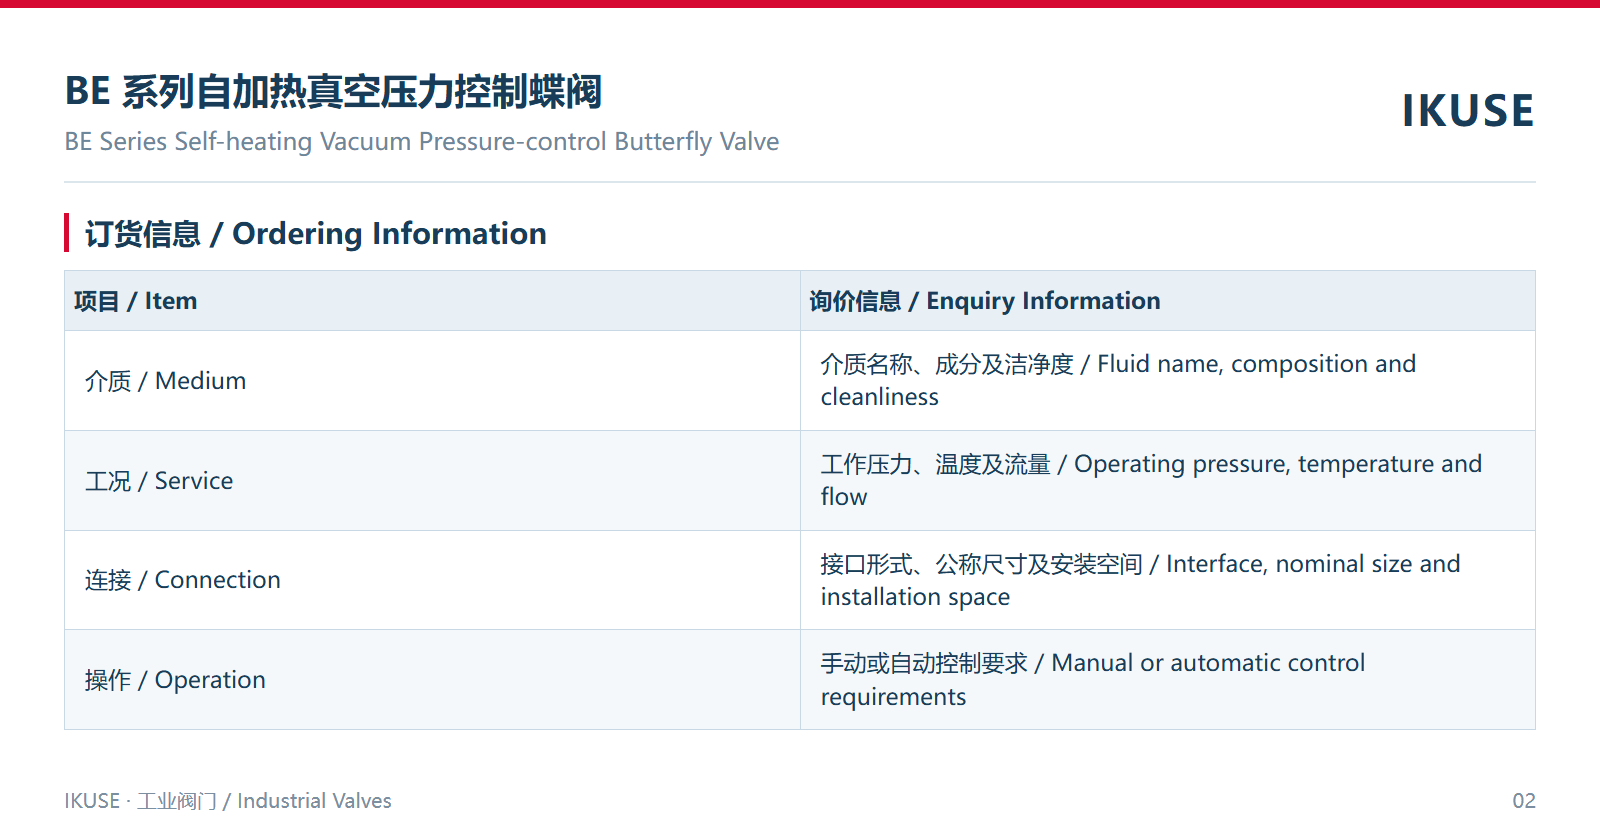Click the 工况 / Service row cell
Screen dimensions: 1600x840
click(432, 481)
